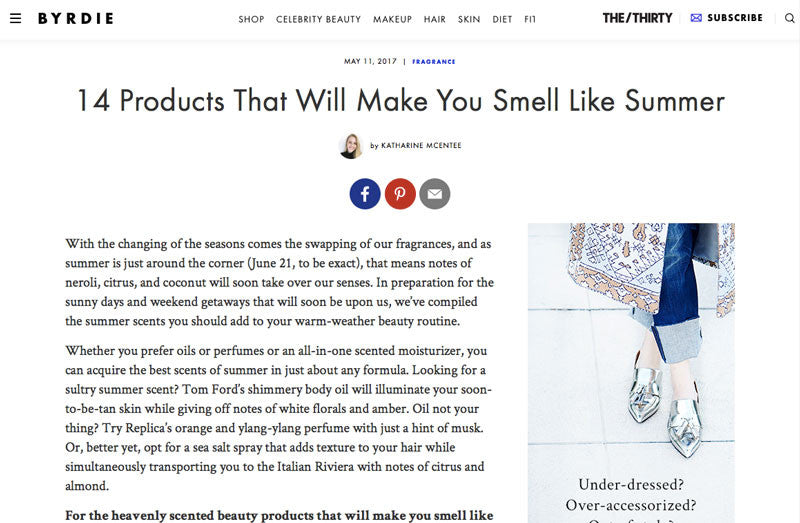This screenshot has height=523, width=800.
Task: Open the Shop menu item
Action: [251, 19]
